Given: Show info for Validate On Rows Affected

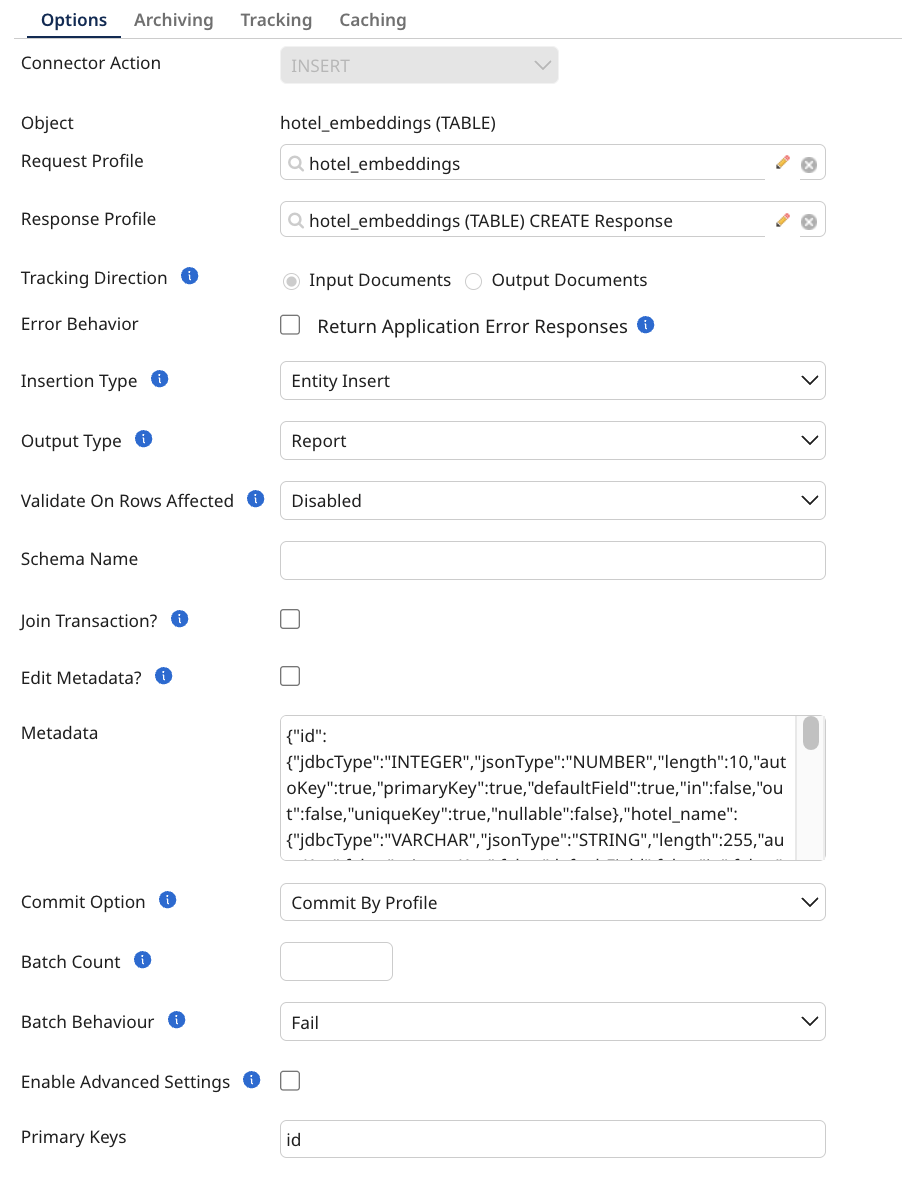Looking at the screenshot, I should [255, 499].
